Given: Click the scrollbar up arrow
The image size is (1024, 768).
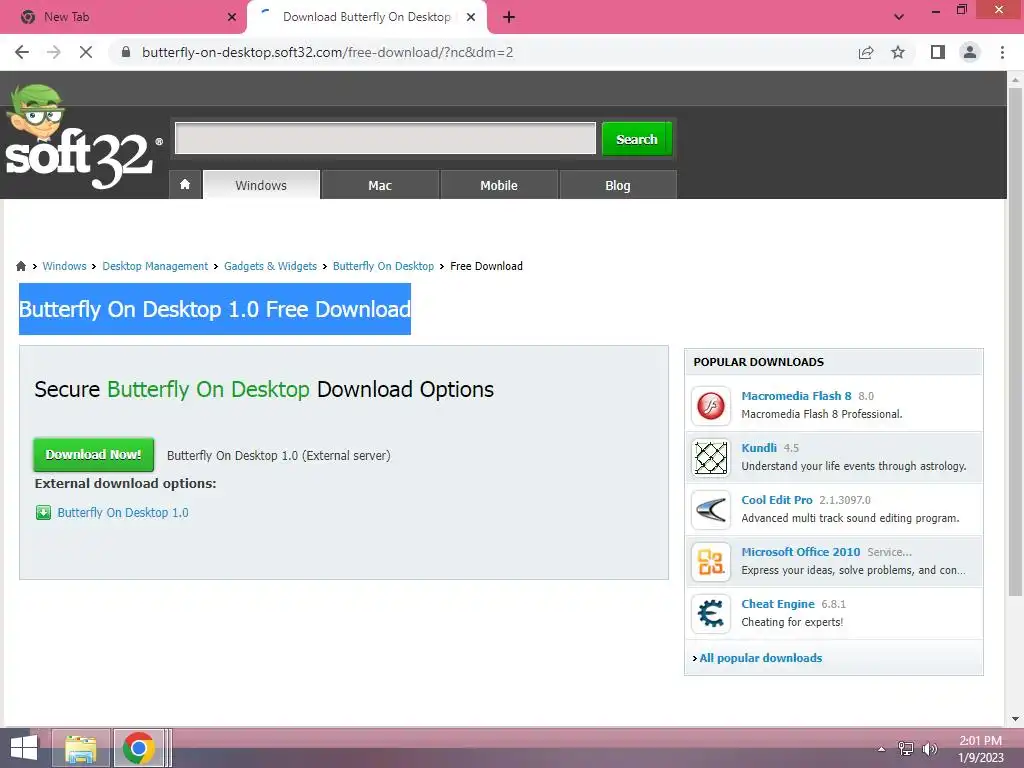Looking at the screenshot, I should pyautogui.click(x=1015, y=79).
